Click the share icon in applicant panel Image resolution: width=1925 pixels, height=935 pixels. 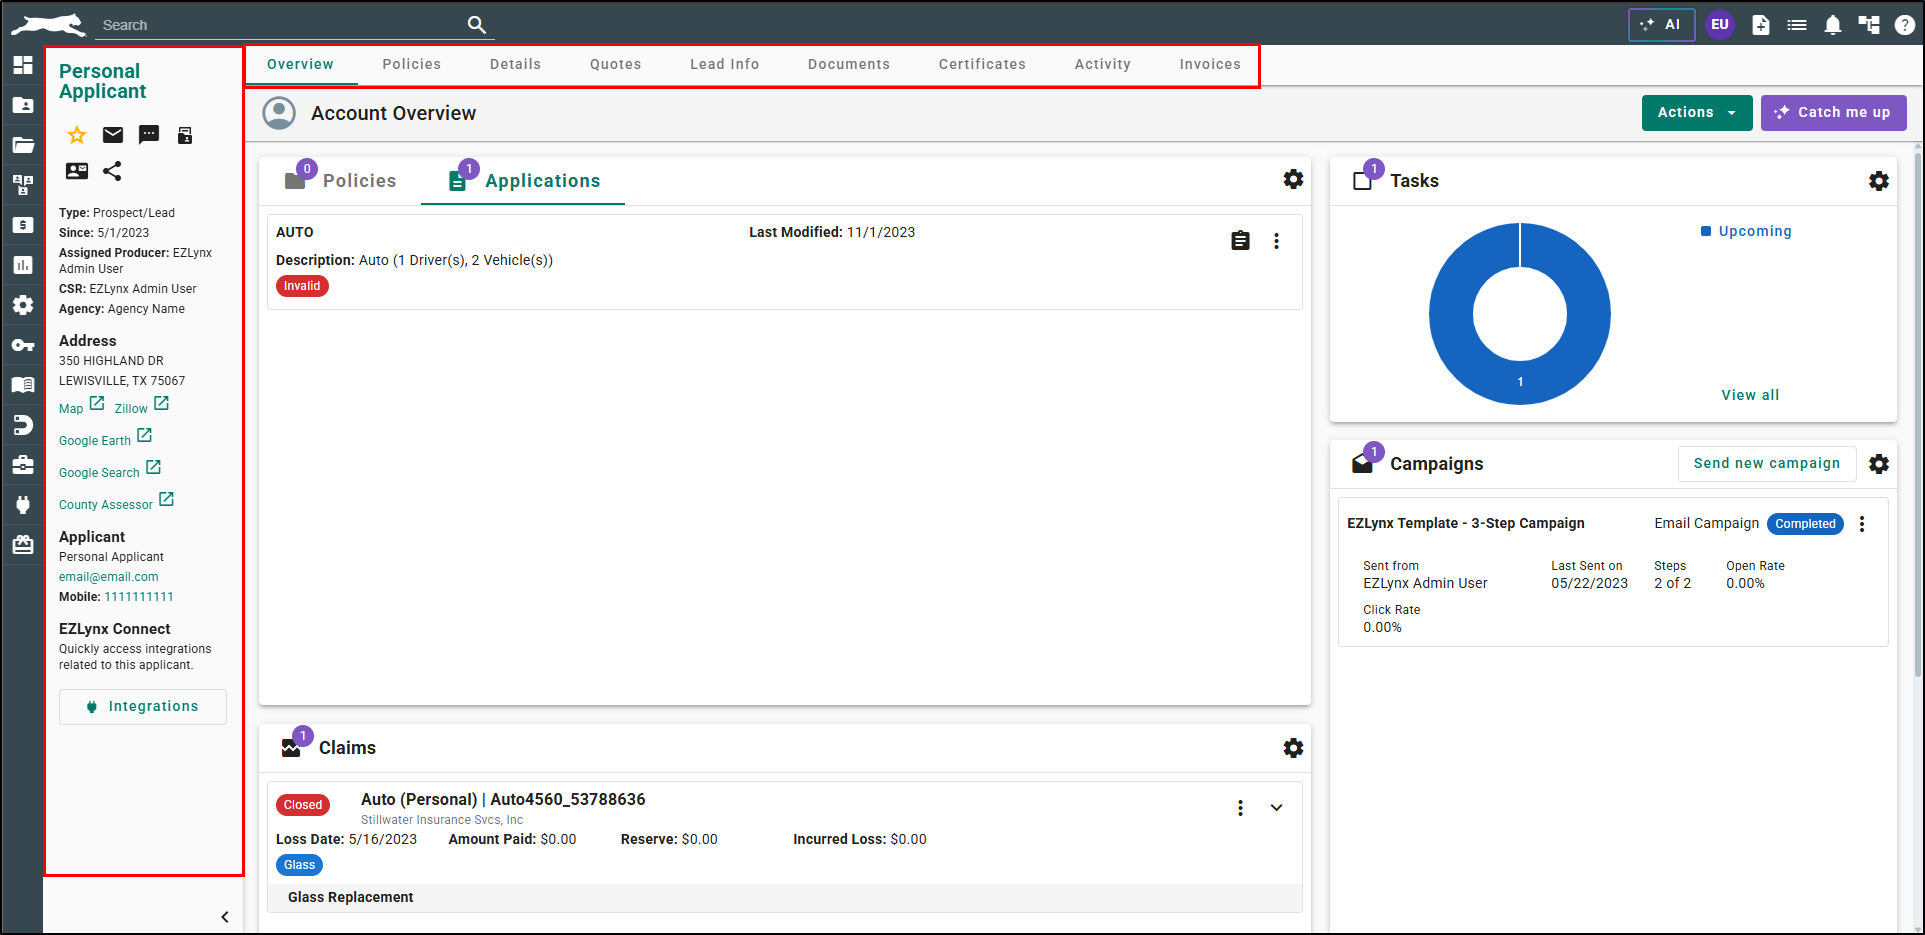tap(112, 171)
